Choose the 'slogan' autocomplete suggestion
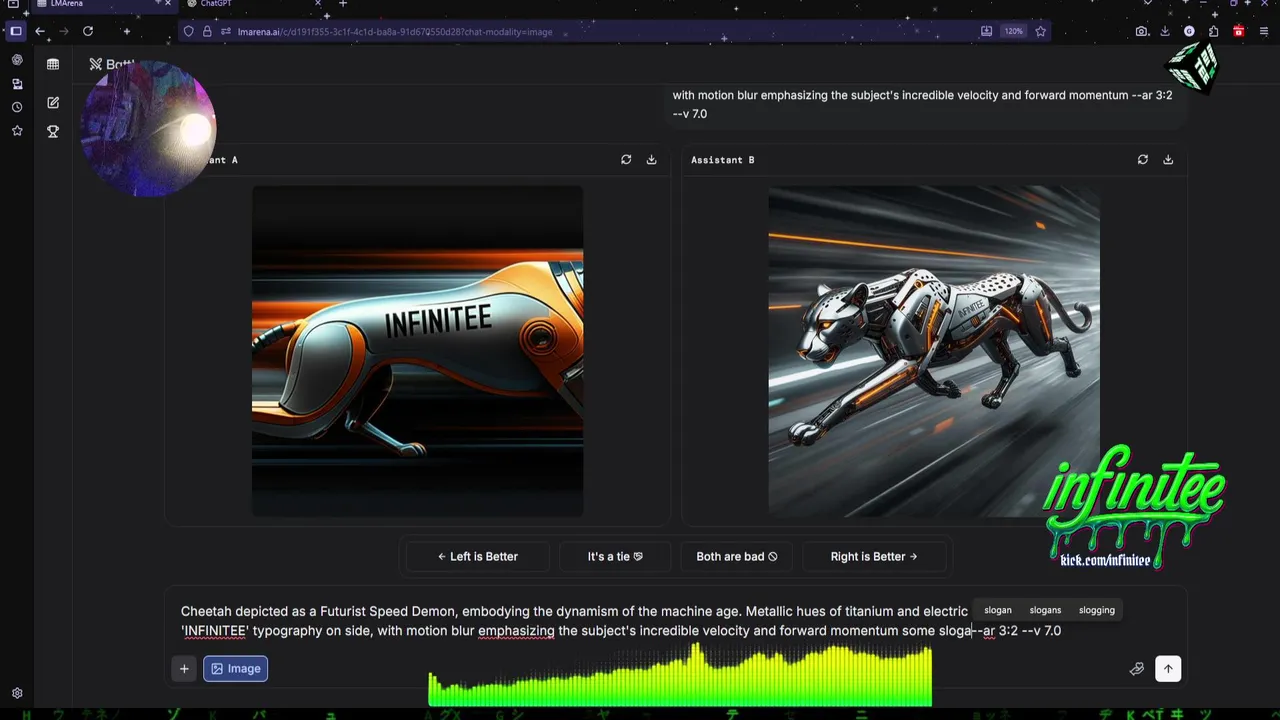Viewport: 1280px width, 720px height. pos(998,610)
